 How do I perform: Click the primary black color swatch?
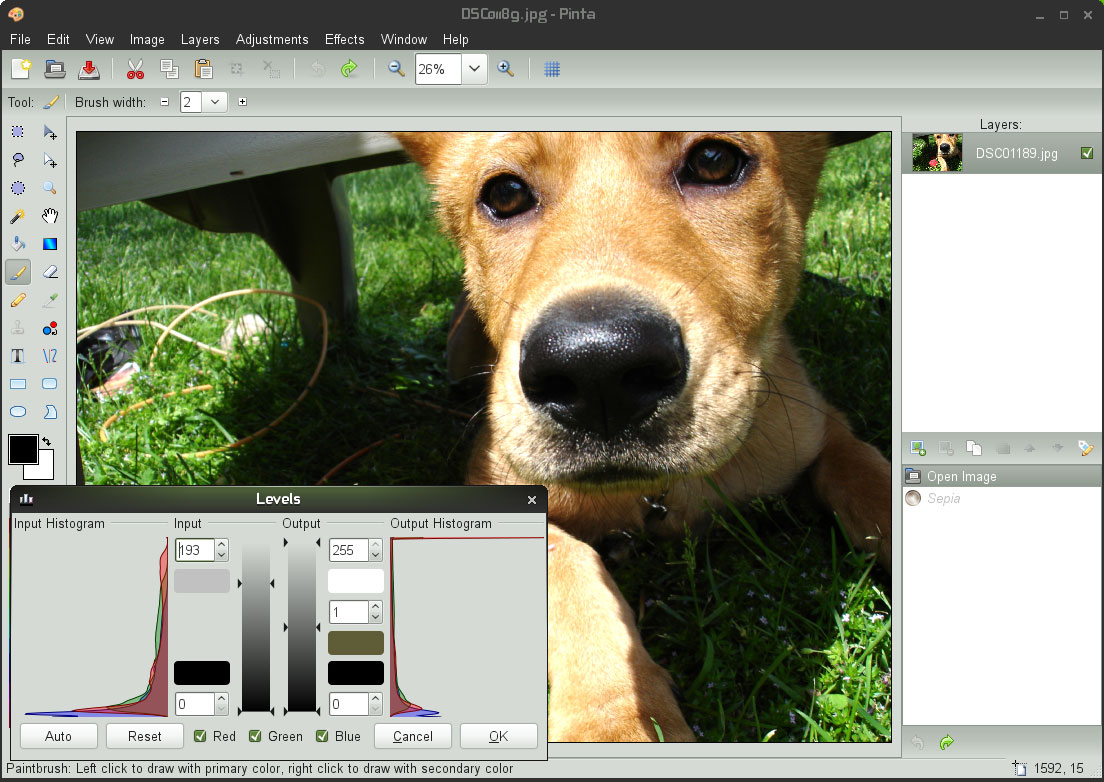coord(22,449)
